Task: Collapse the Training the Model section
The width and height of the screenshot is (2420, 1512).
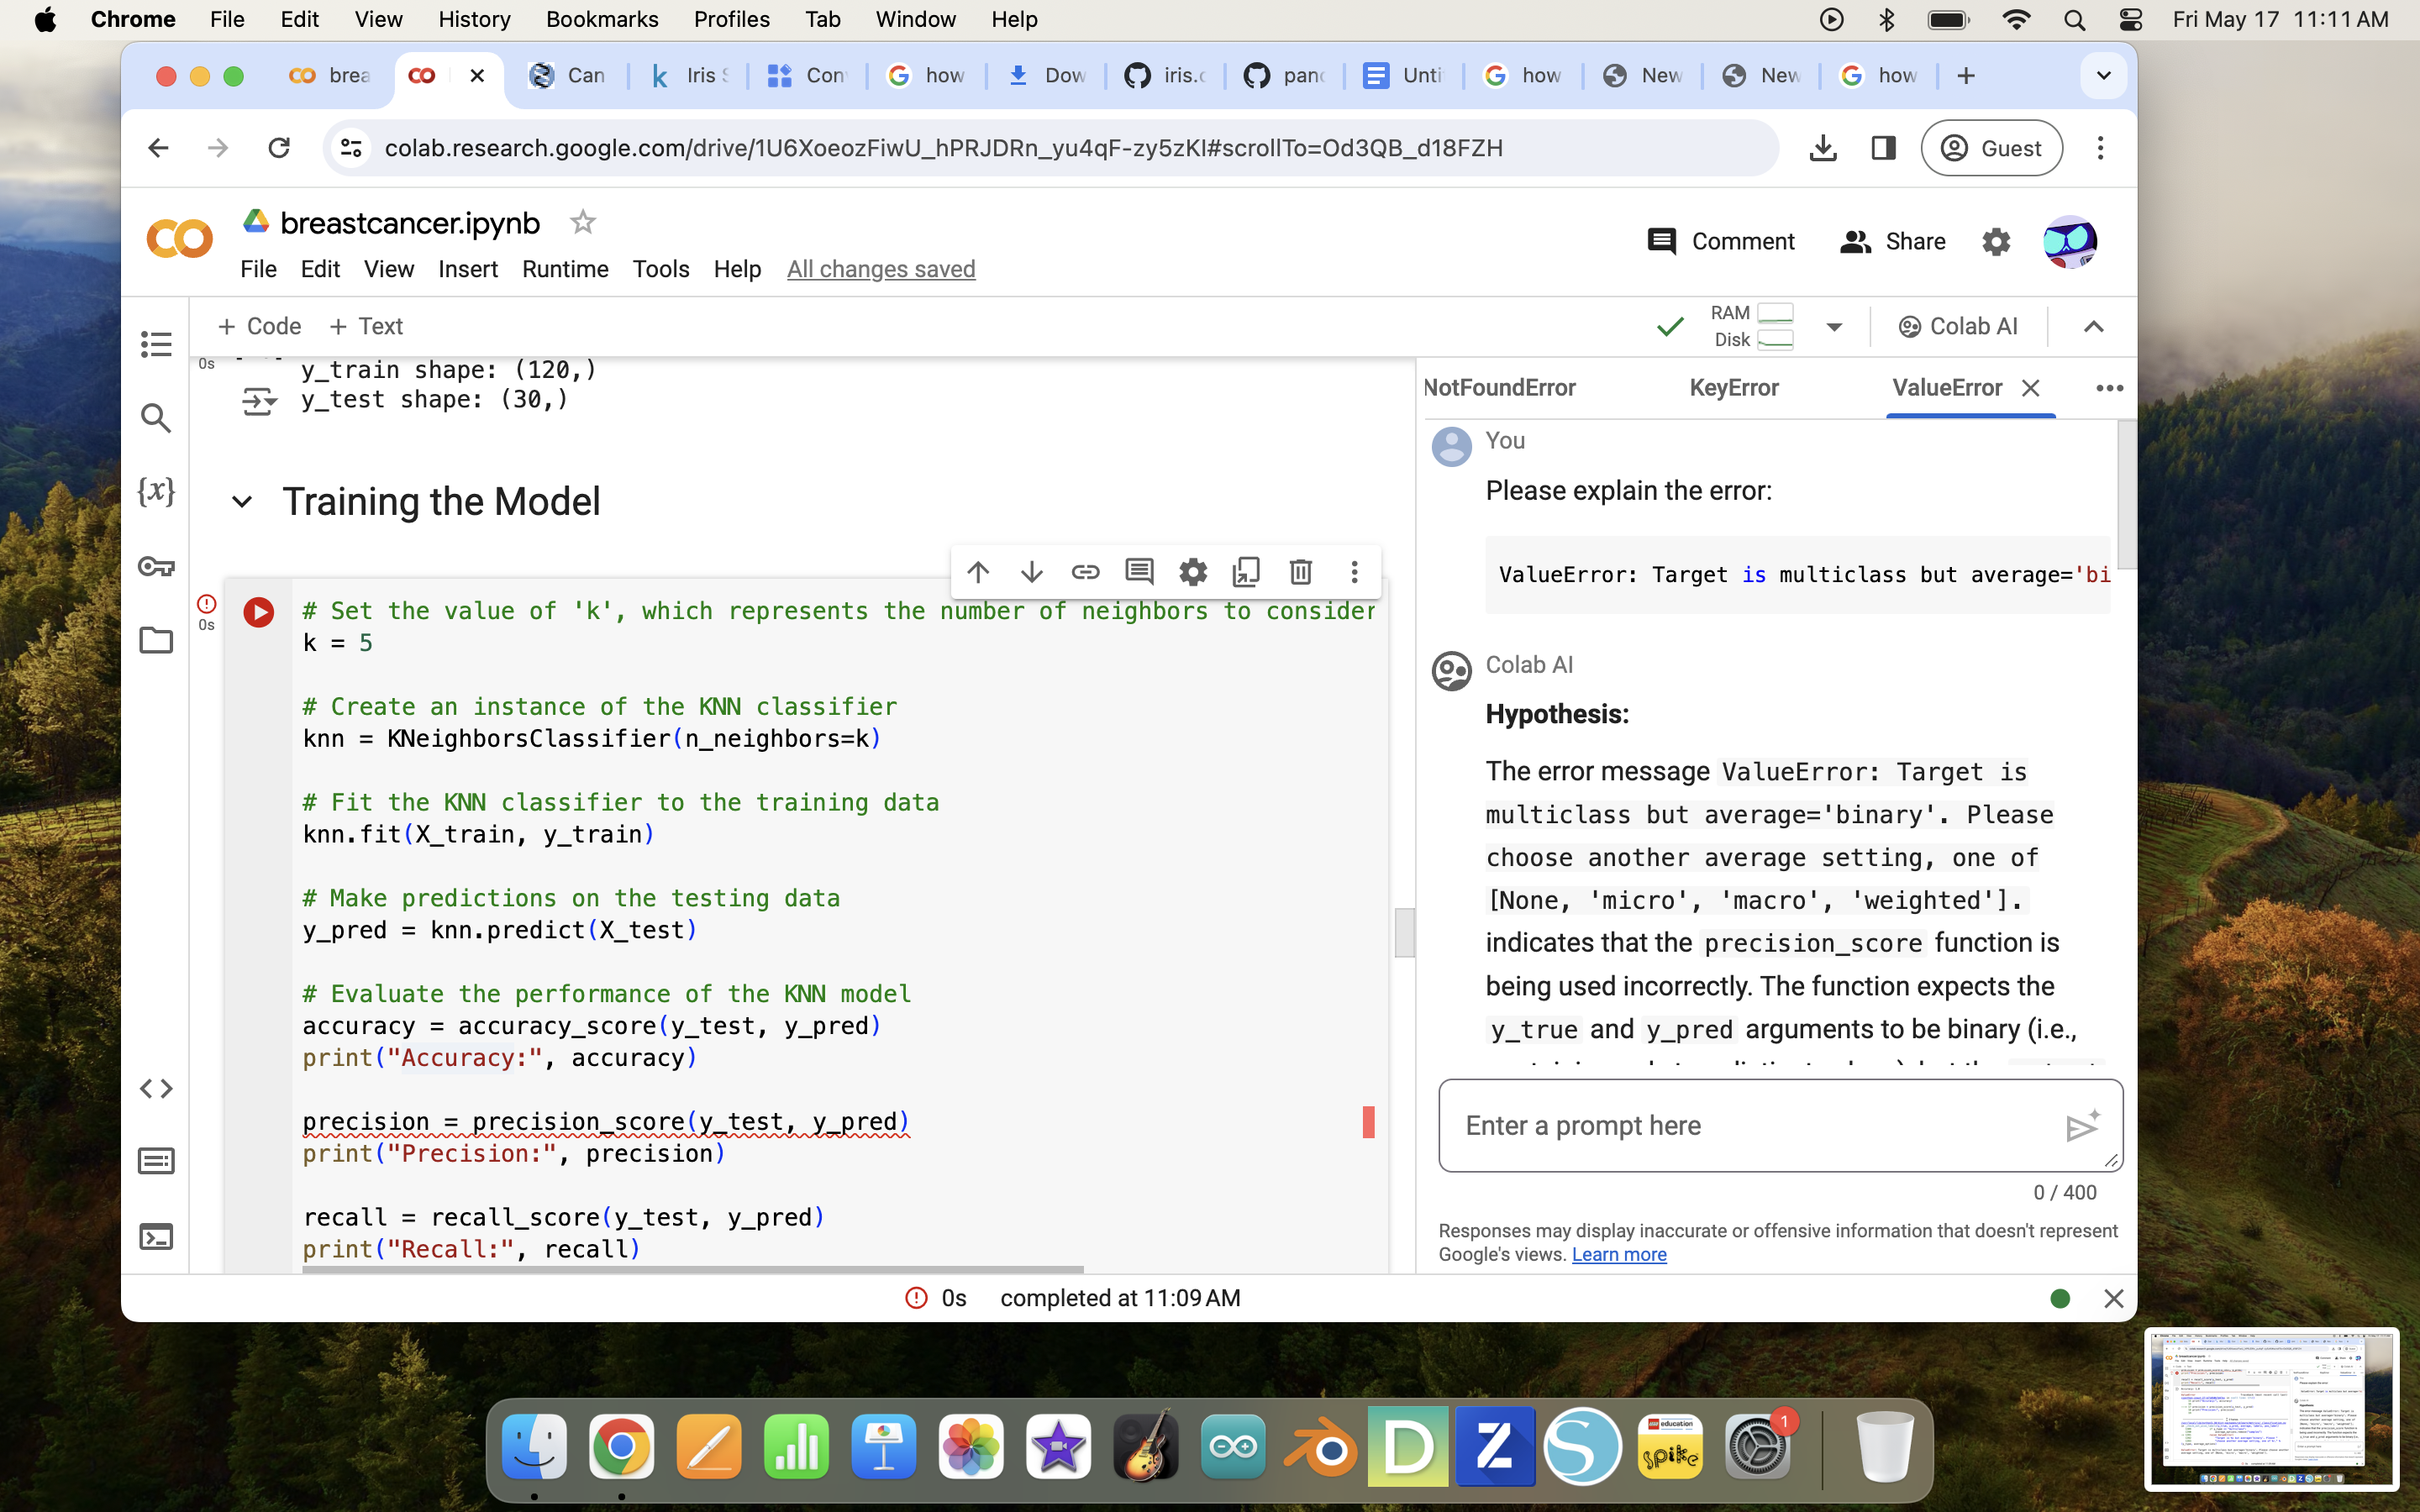Action: pos(242,502)
